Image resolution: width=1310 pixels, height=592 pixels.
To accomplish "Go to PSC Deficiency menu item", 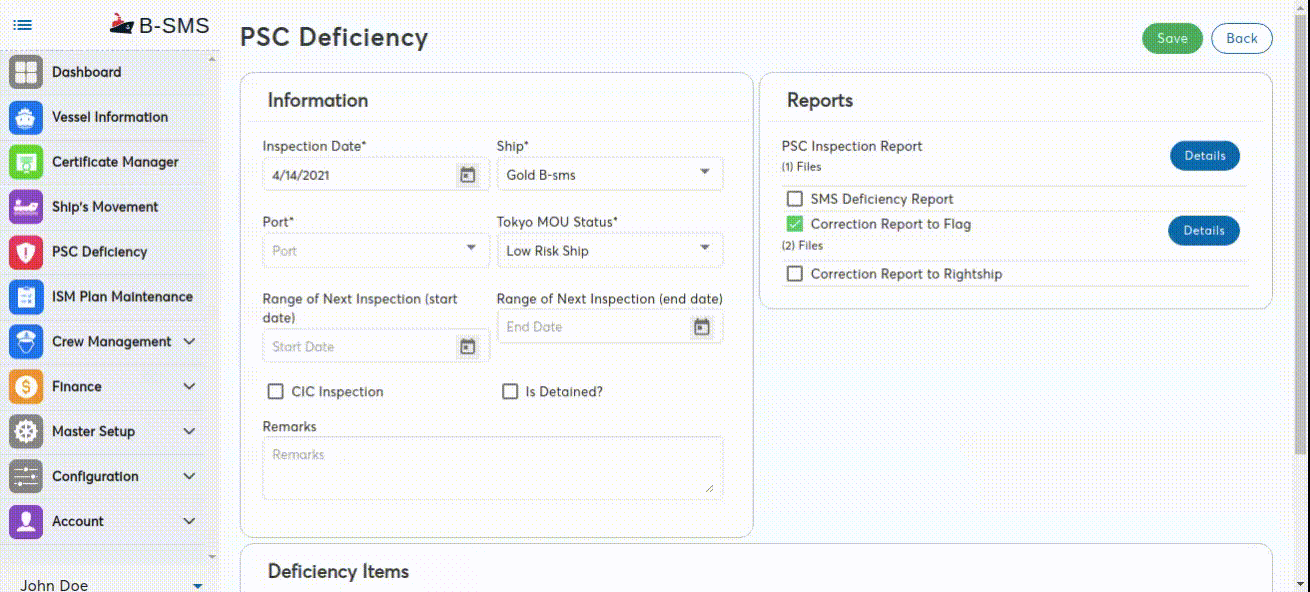I will [x=99, y=252].
